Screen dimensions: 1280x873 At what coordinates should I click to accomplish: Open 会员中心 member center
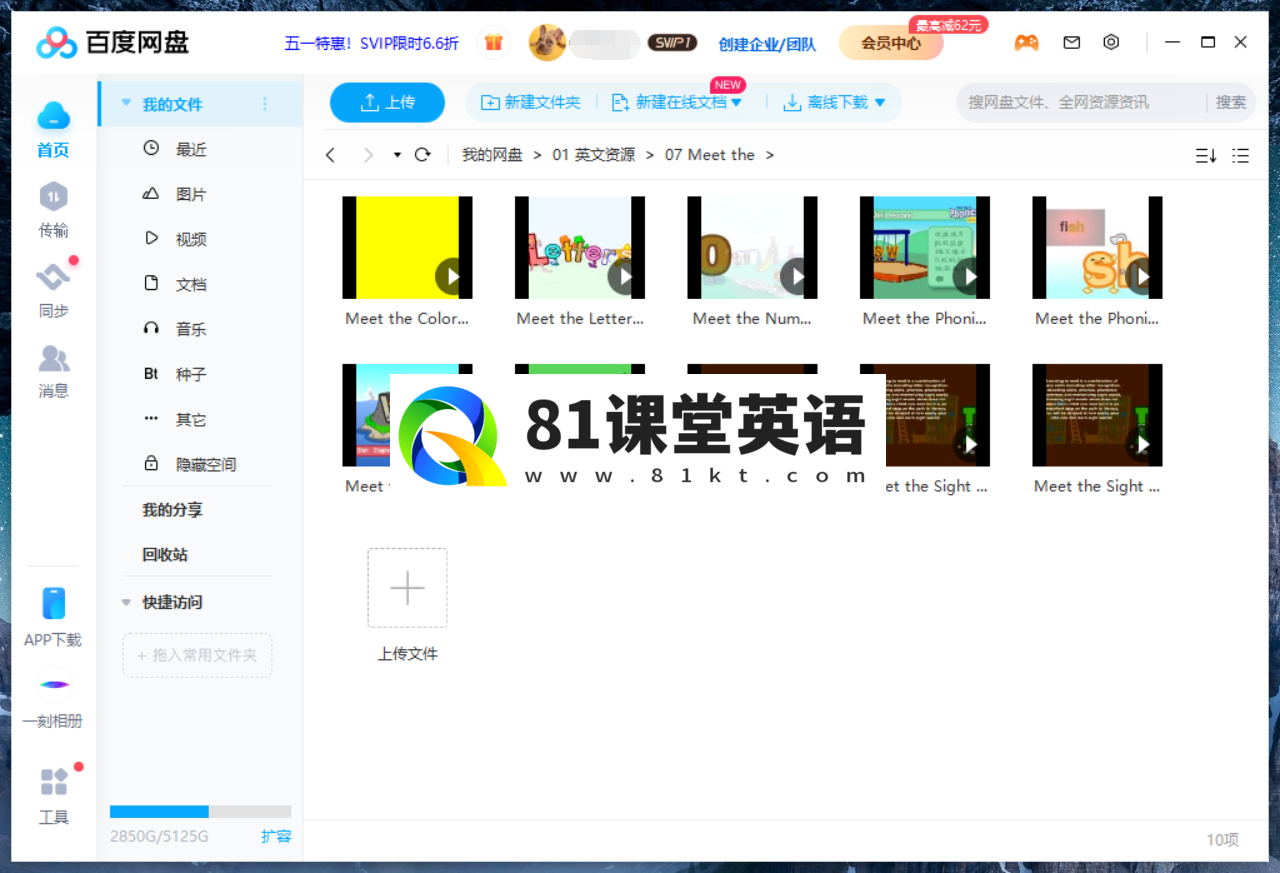(x=891, y=43)
